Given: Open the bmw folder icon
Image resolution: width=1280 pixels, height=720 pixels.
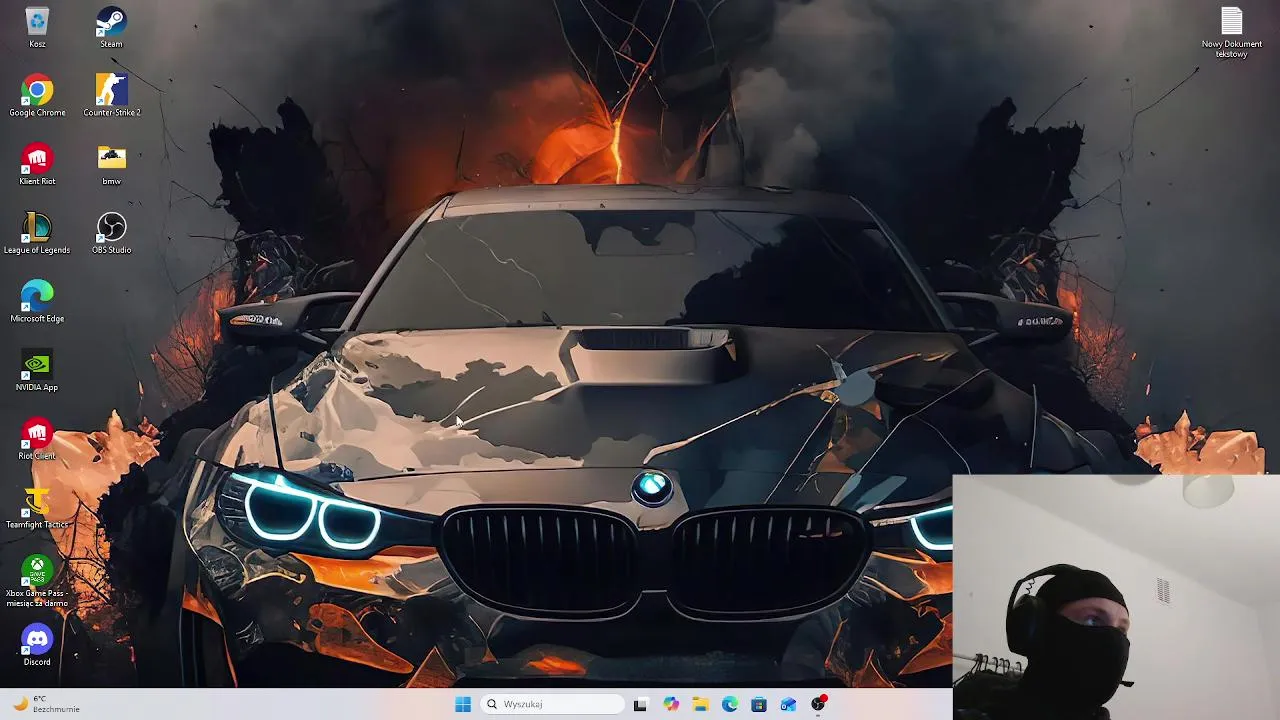Looking at the screenshot, I should pyautogui.click(x=111, y=165).
